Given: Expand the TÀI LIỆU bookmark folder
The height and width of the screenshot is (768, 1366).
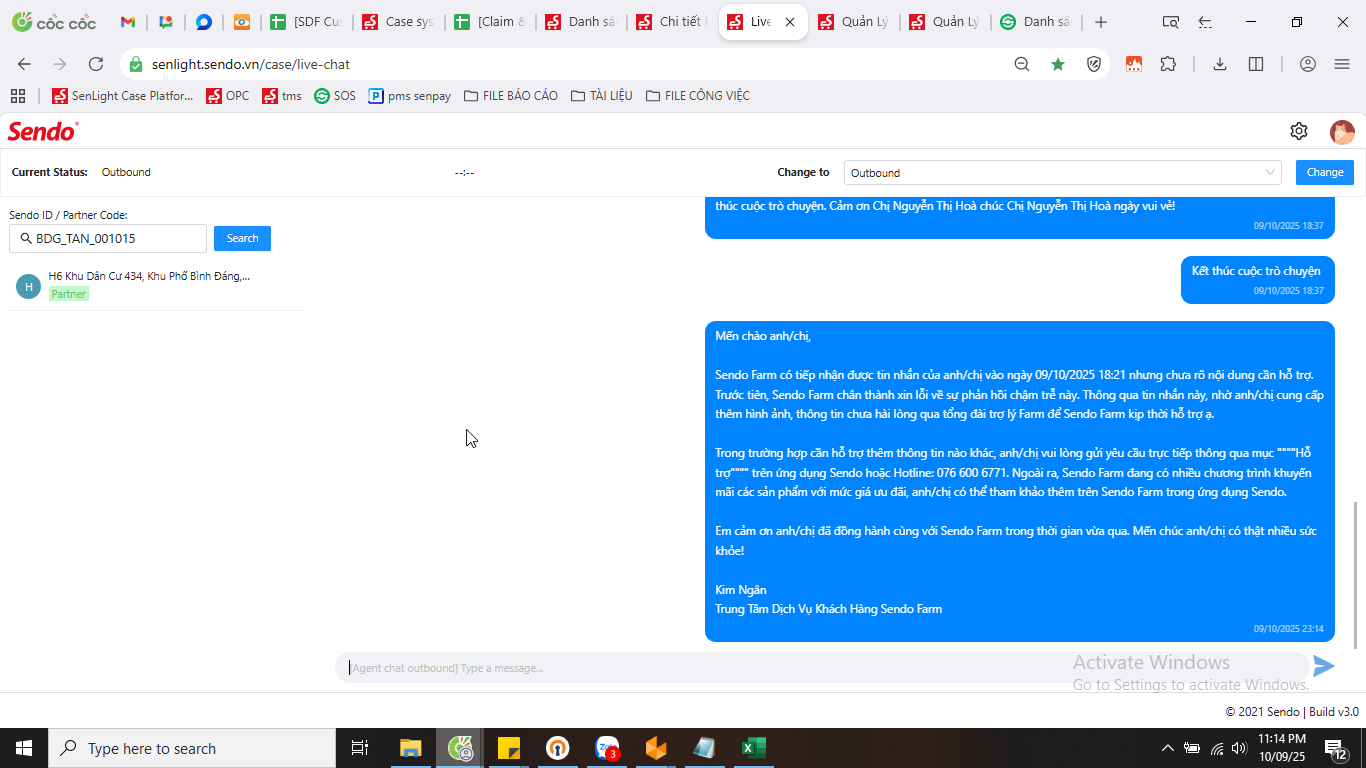Looking at the screenshot, I should tap(601, 96).
